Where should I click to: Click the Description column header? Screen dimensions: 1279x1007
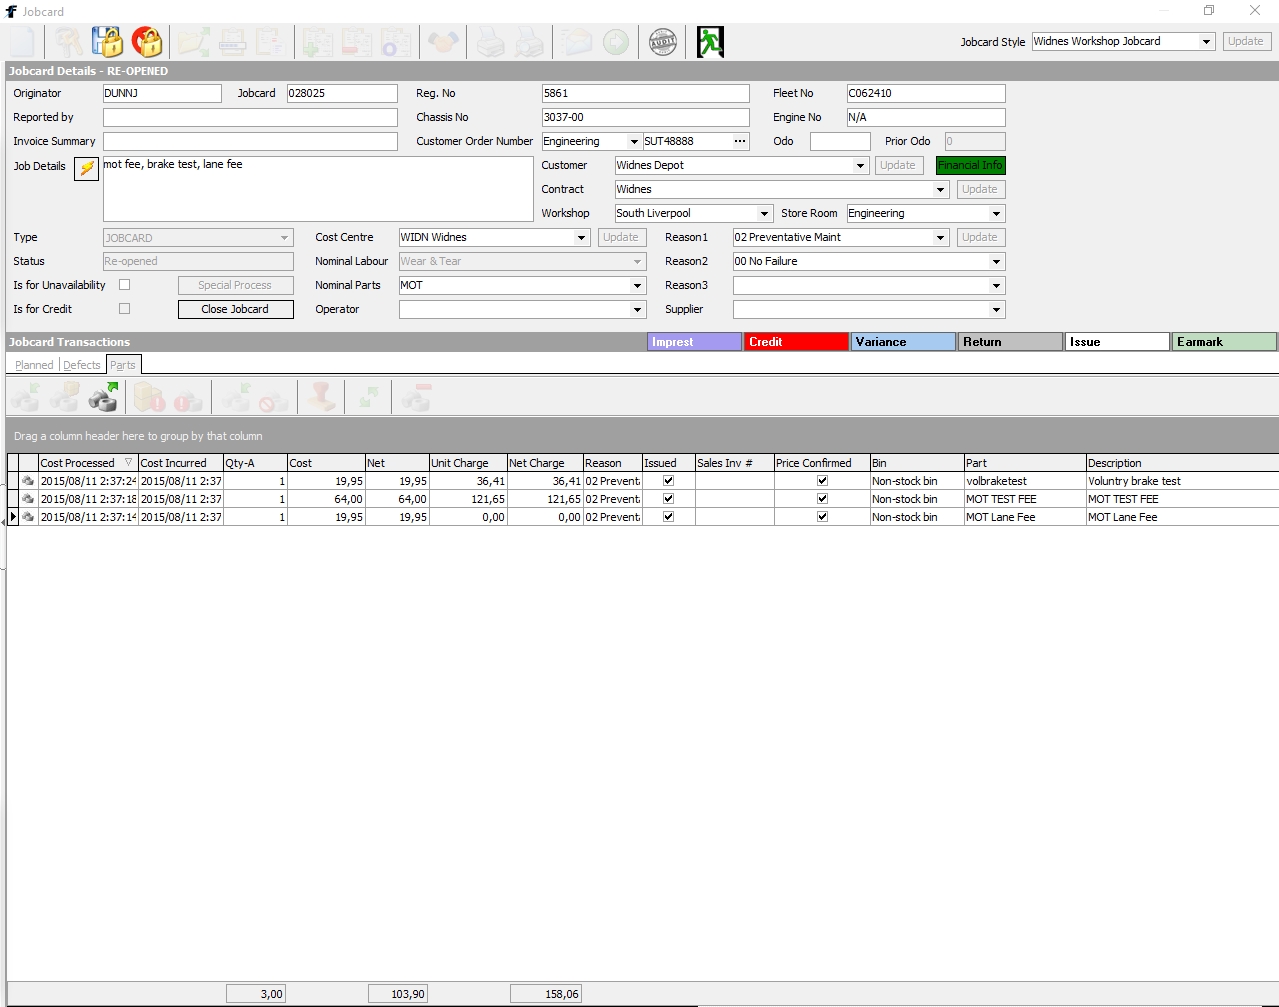(x=1181, y=463)
